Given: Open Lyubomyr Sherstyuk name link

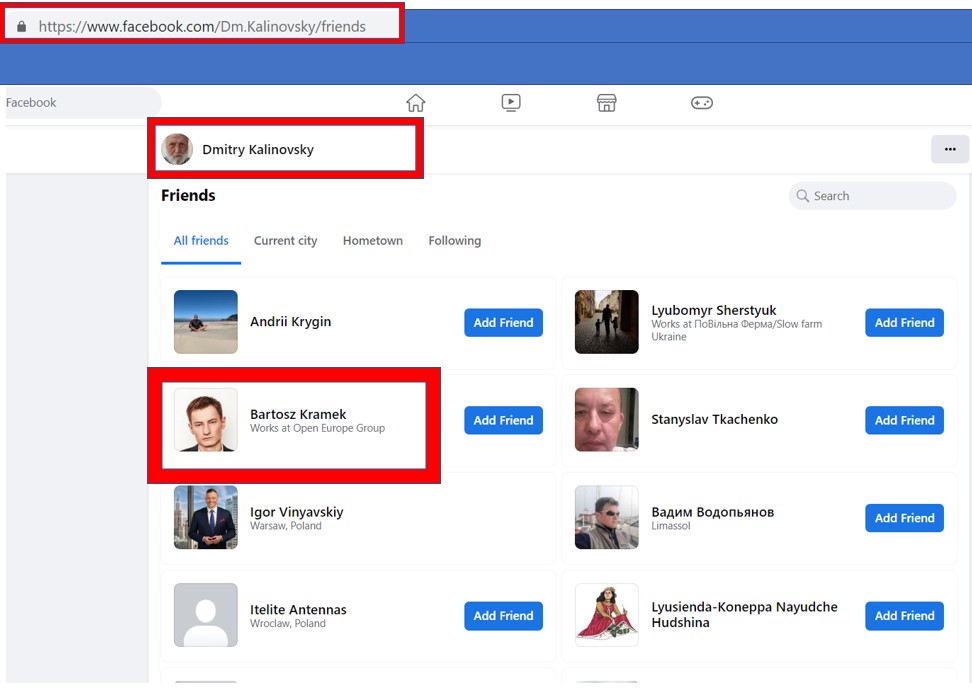Looking at the screenshot, I should click(x=714, y=310).
